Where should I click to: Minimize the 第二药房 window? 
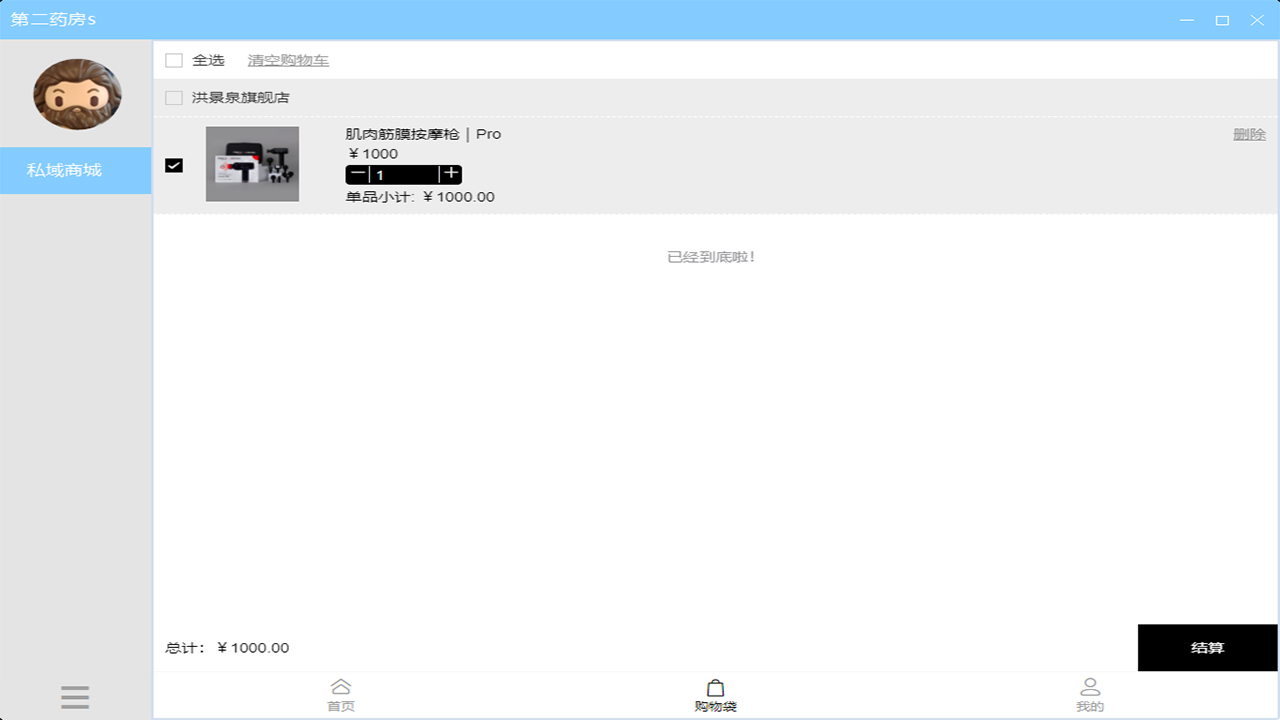1187,20
